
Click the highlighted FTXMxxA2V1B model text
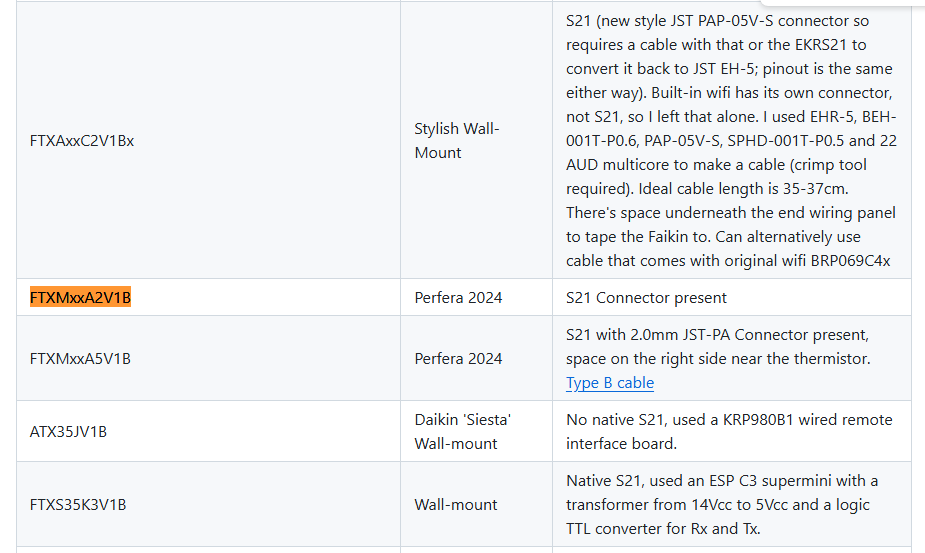coord(80,297)
